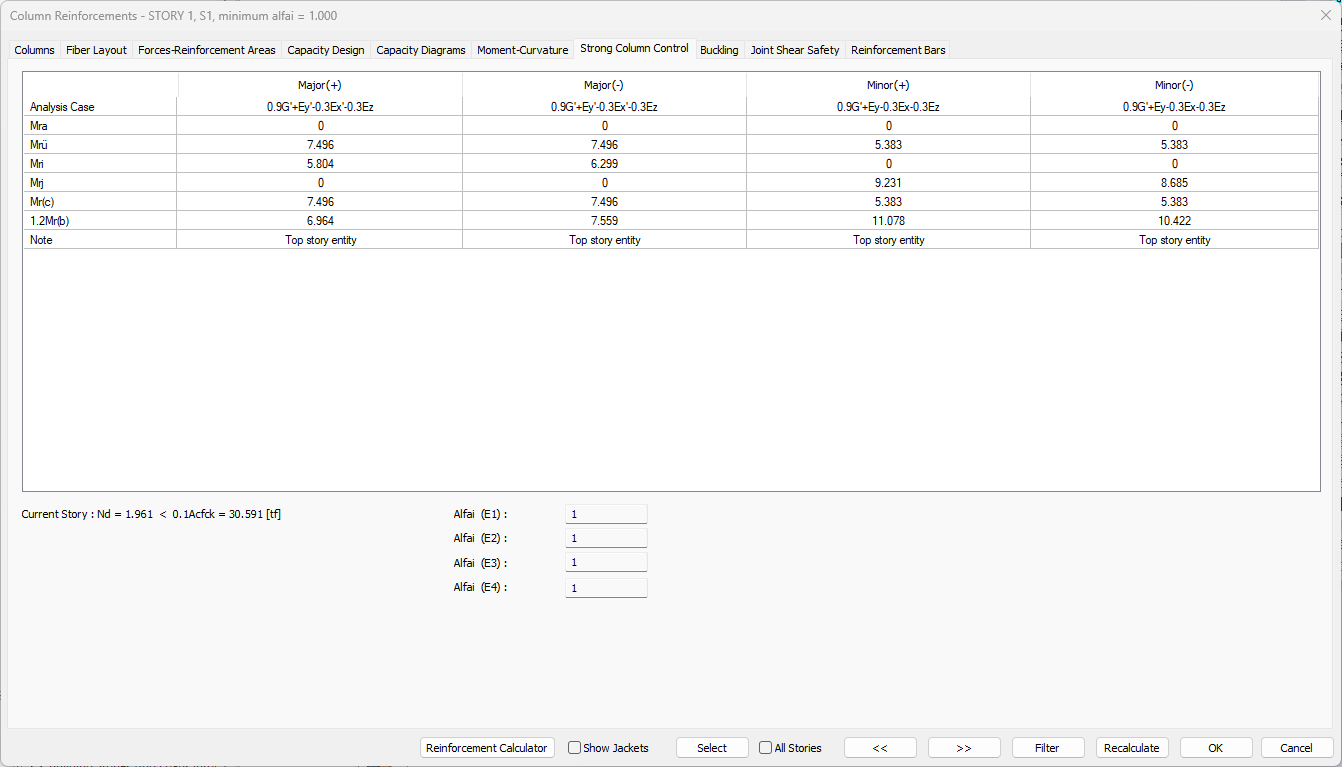Switch to the Columns tab
The width and height of the screenshot is (1342, 767).
coord(35,50)
